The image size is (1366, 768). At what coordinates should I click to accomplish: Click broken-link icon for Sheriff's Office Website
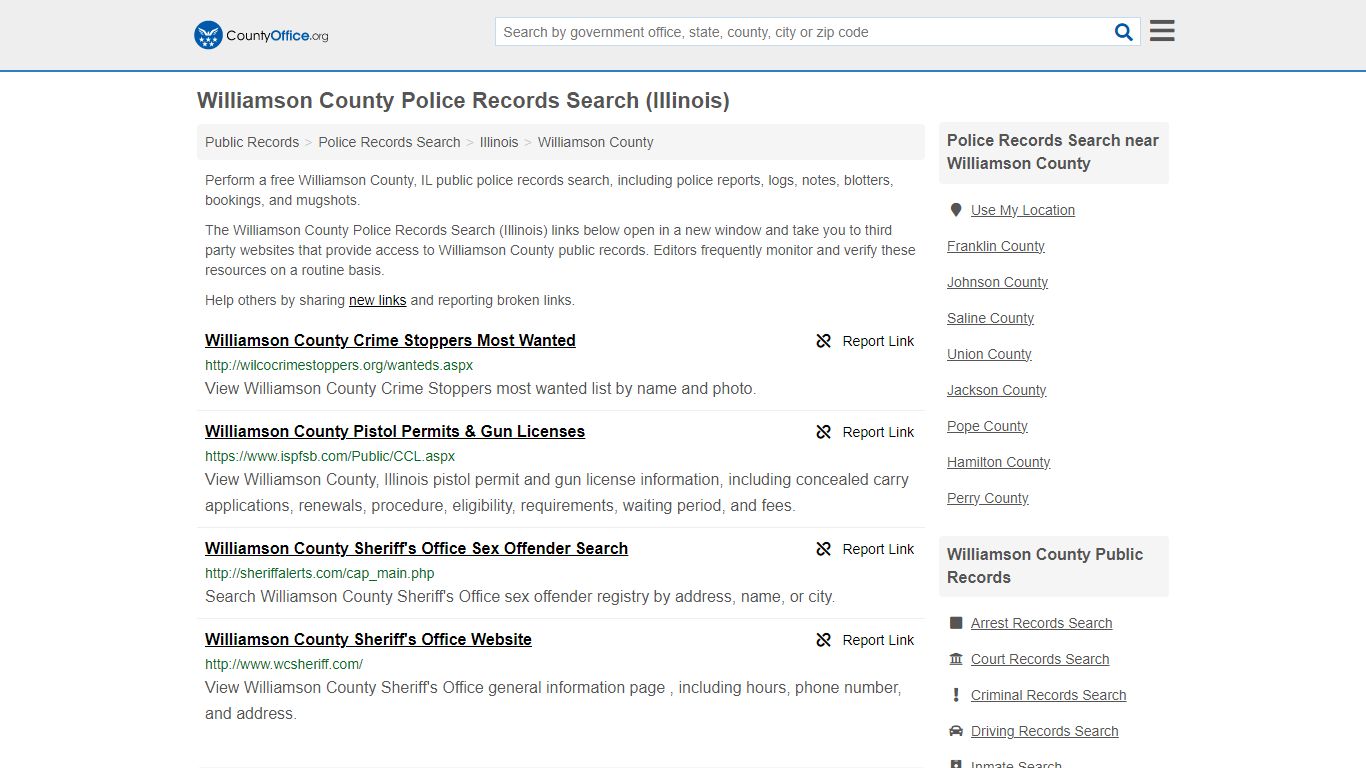(824, 640)
